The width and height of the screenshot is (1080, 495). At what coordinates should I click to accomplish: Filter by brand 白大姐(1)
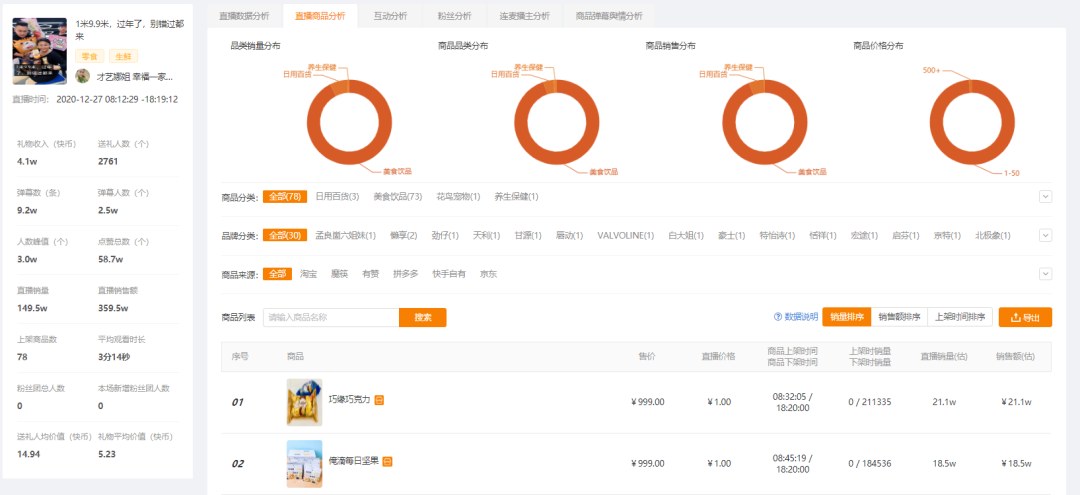[x=686, y=235]
